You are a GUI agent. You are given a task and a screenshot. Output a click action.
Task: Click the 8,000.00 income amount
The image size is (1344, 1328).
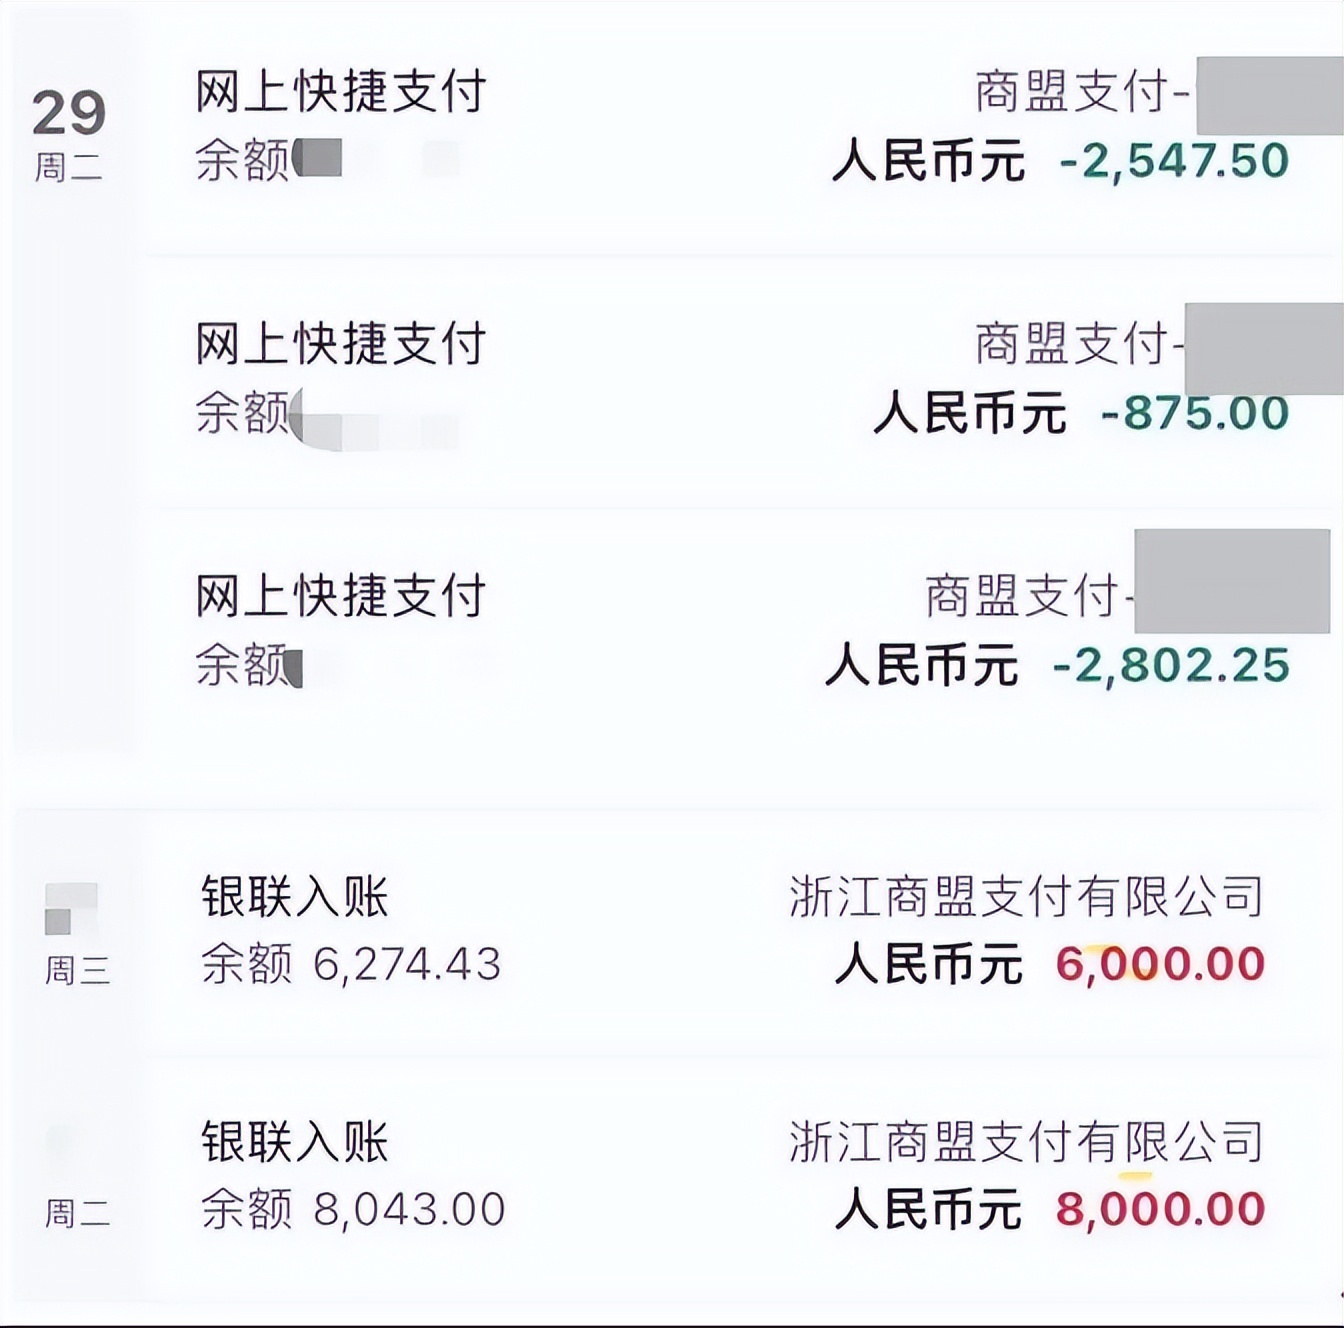coord(1160,1209)
